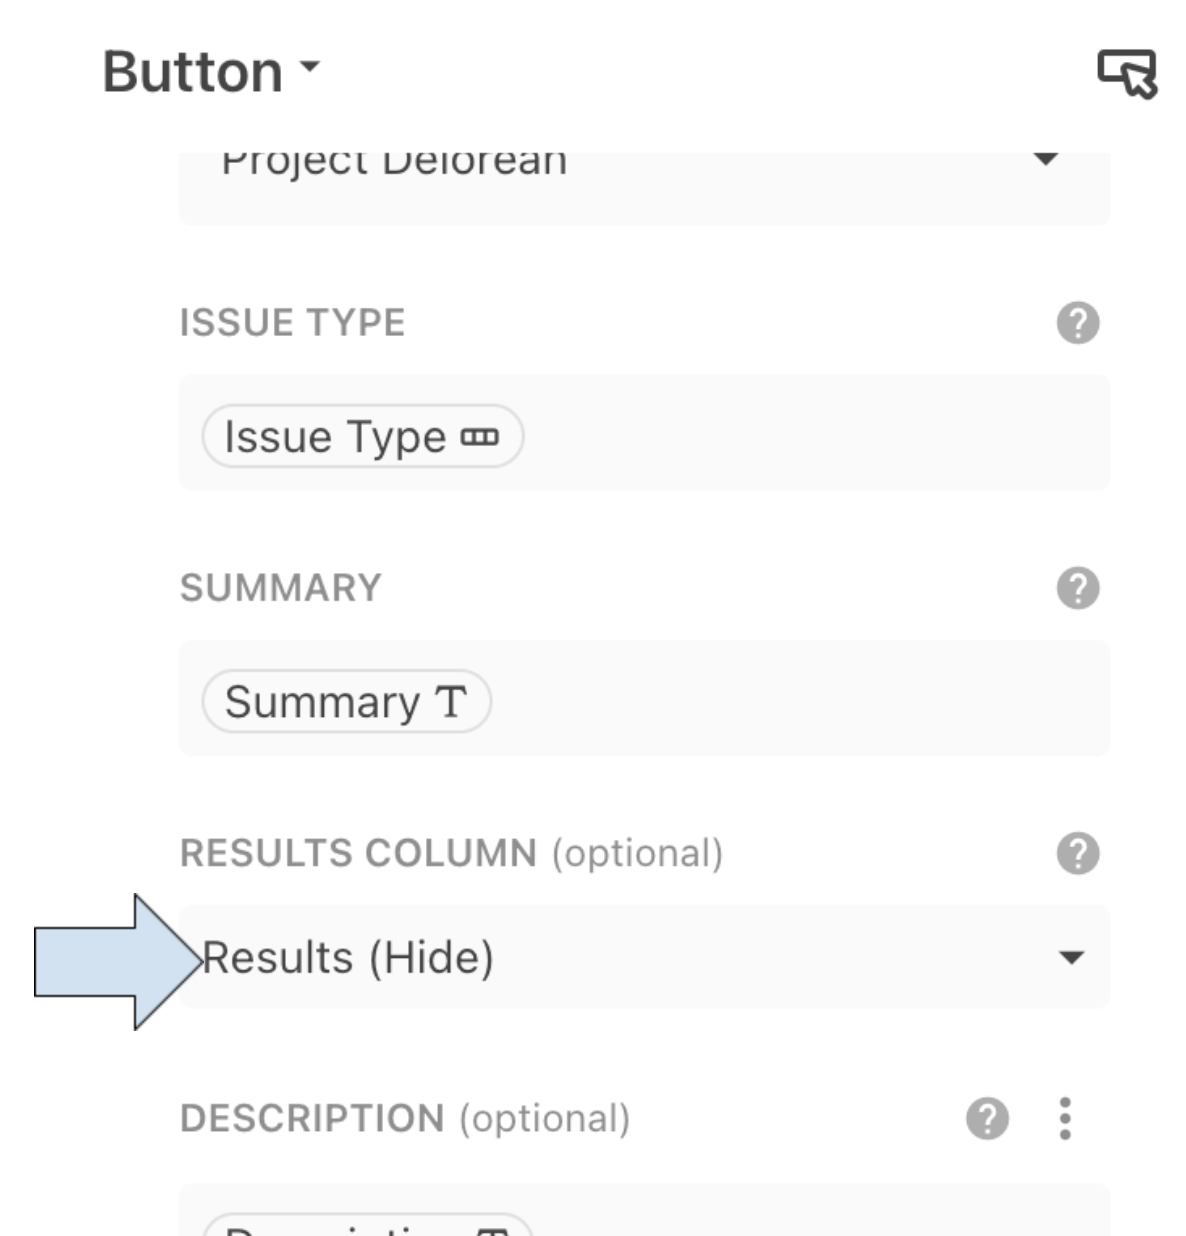
Task: Click the partially visible Description chip
Action: [x=368, y=1226]
